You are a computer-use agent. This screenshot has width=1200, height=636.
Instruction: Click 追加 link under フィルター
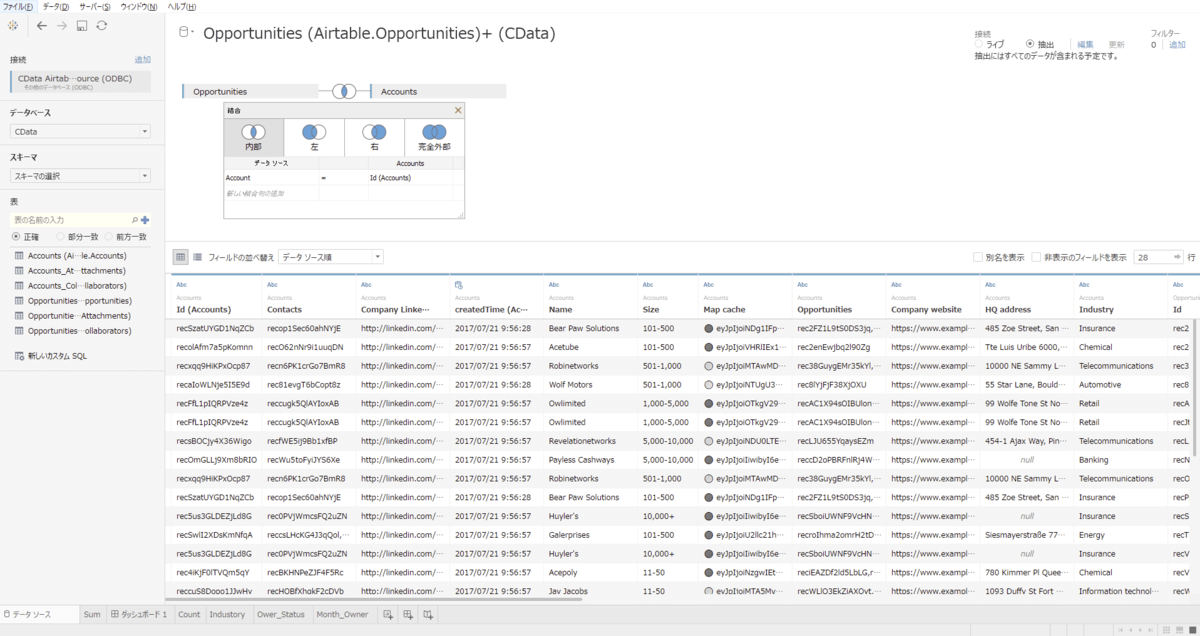click(1178, 45)
